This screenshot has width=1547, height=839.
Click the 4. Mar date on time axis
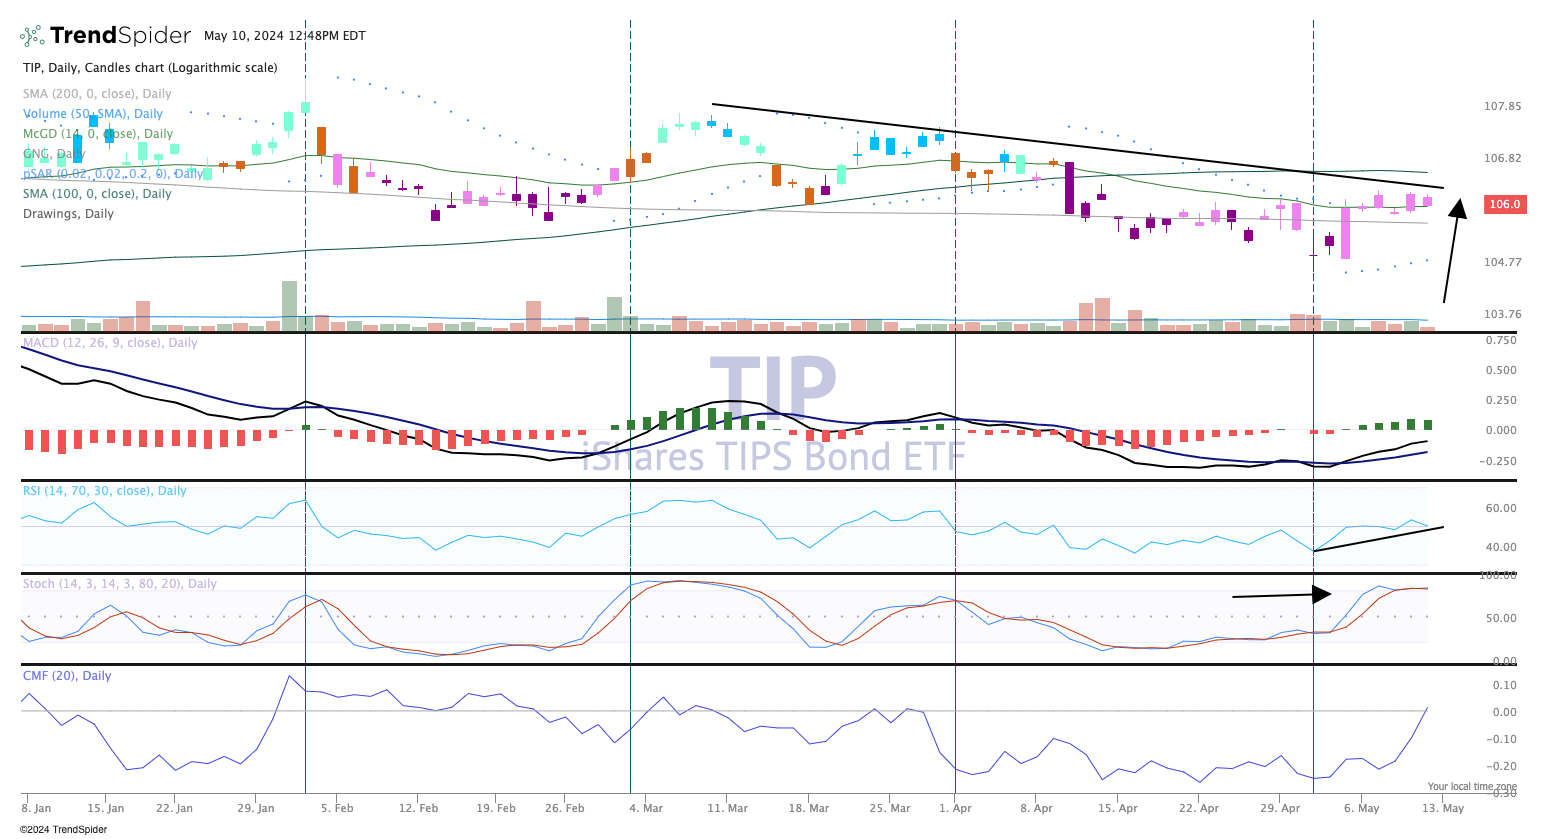tap(646, 808)
